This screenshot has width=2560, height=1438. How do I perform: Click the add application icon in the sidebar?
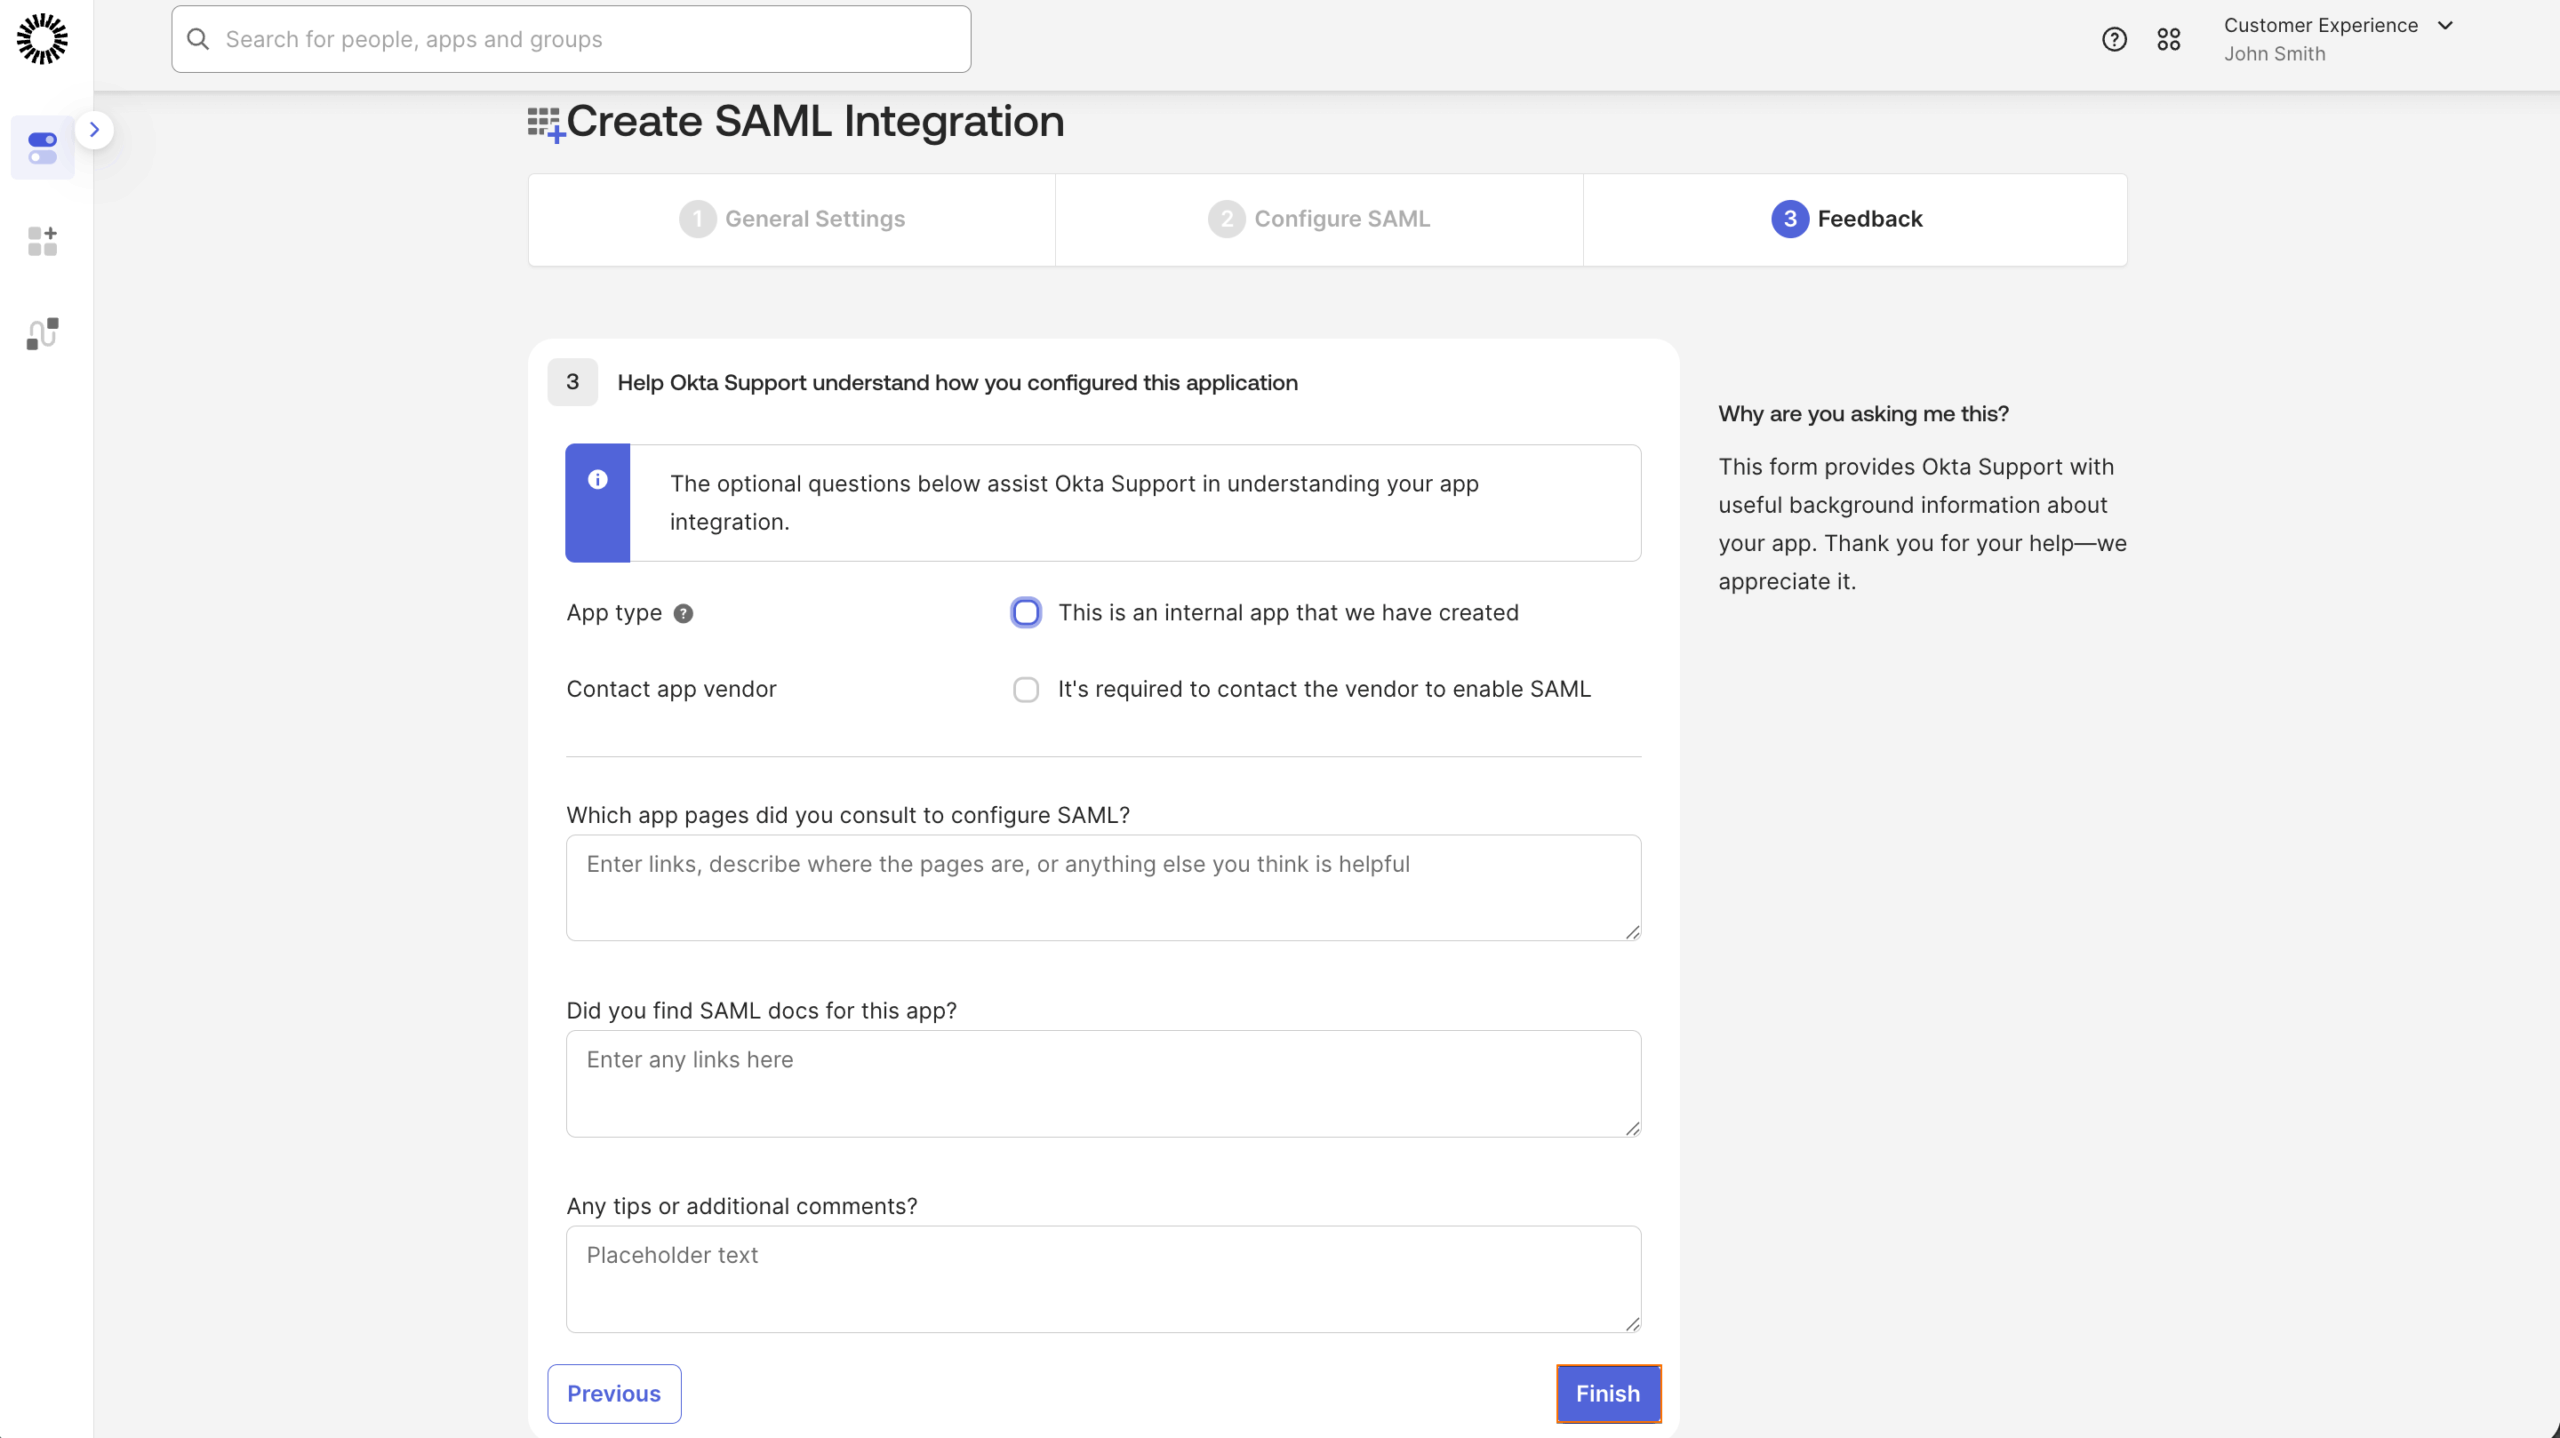click(x=42, y=240)
